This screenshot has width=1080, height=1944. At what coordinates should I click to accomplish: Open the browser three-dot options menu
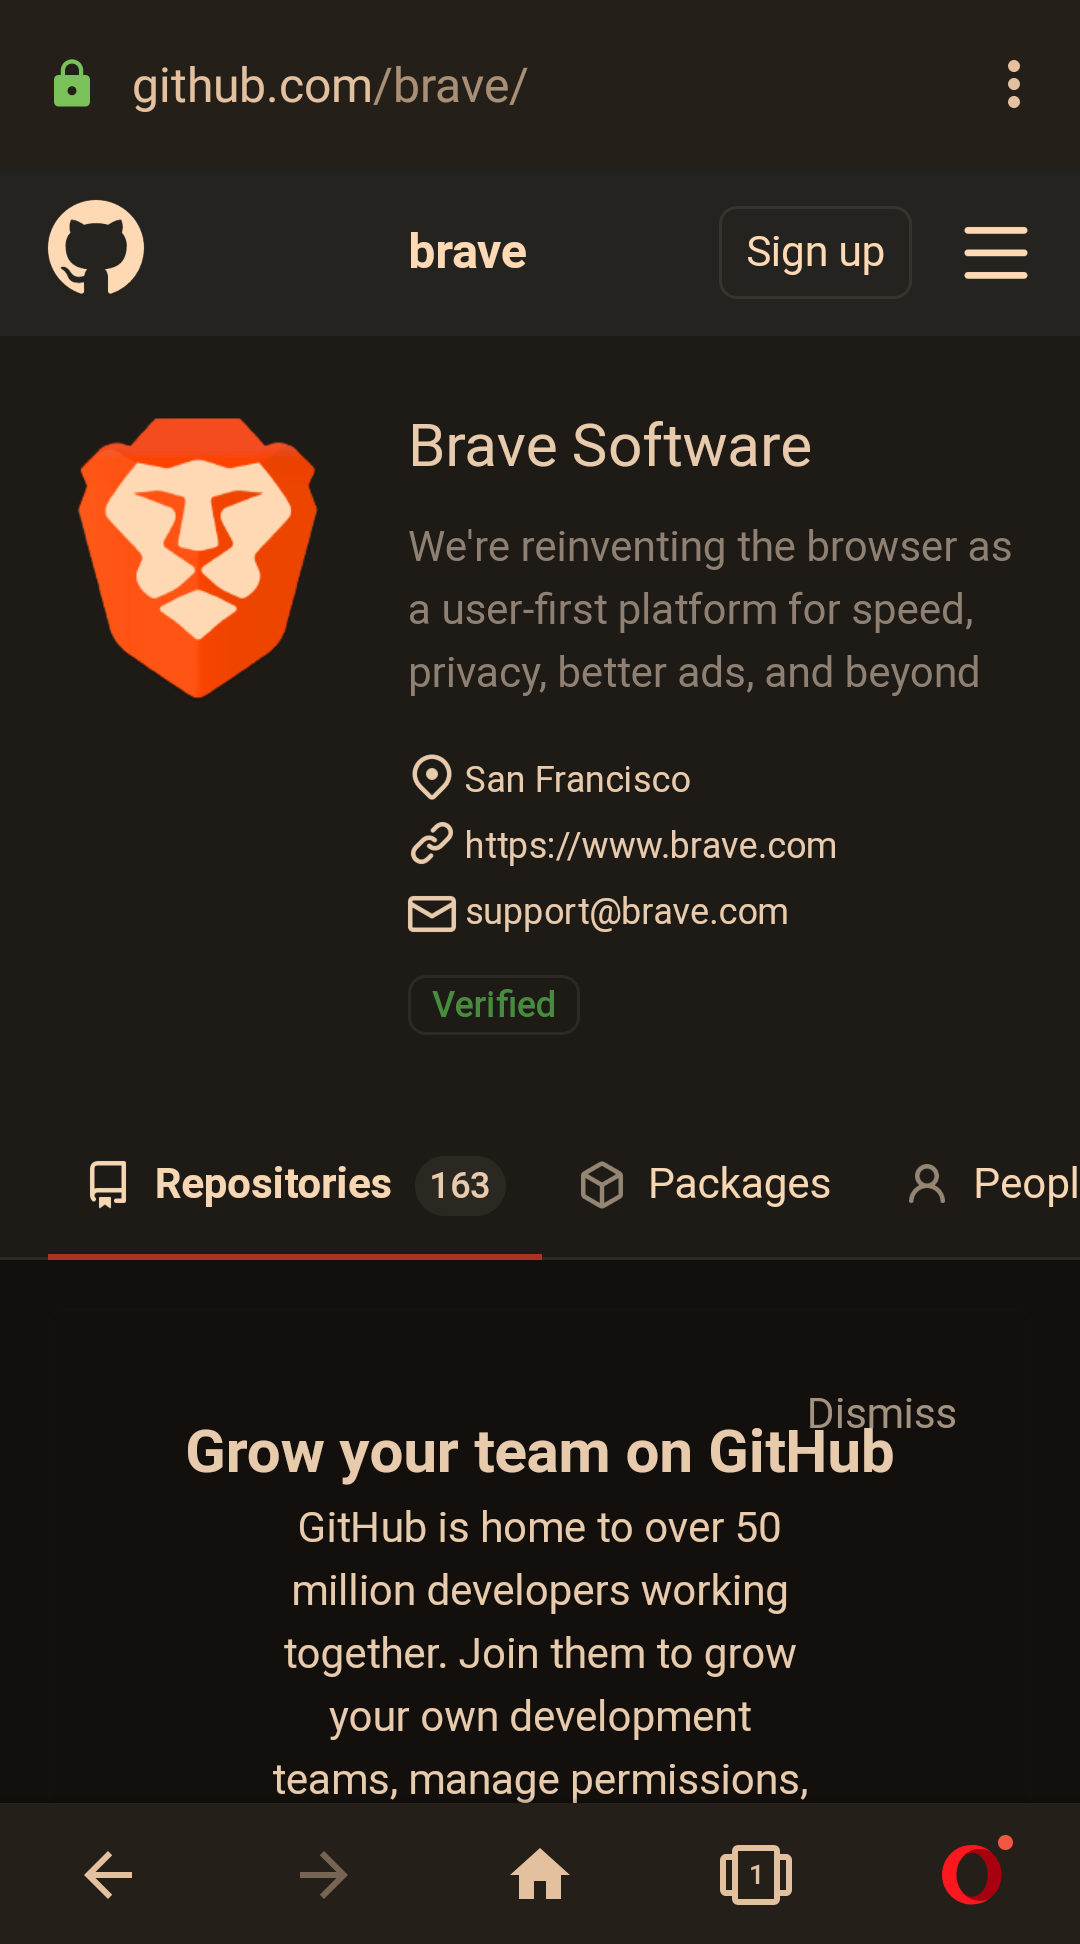[1014, 84]
